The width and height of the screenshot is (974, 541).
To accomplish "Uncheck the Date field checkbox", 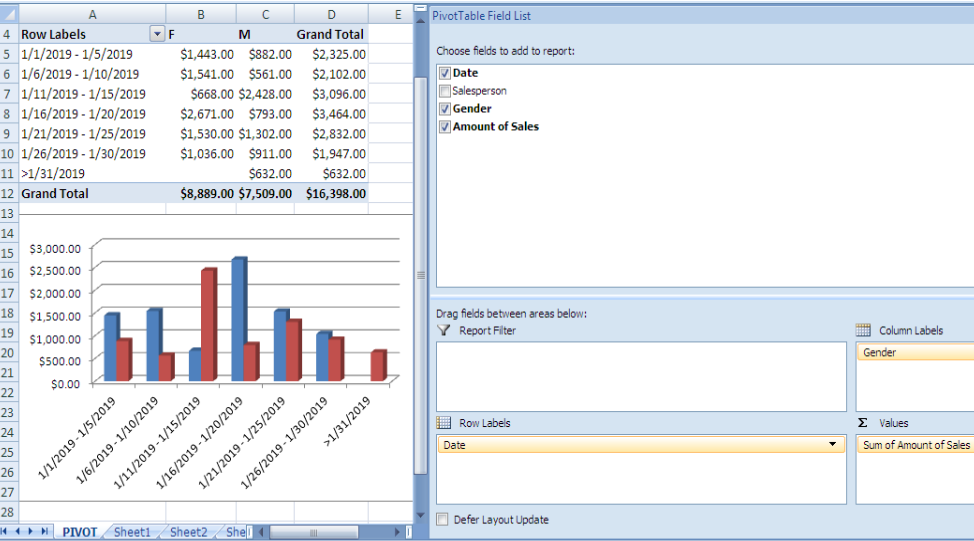I will coord(445,73).
